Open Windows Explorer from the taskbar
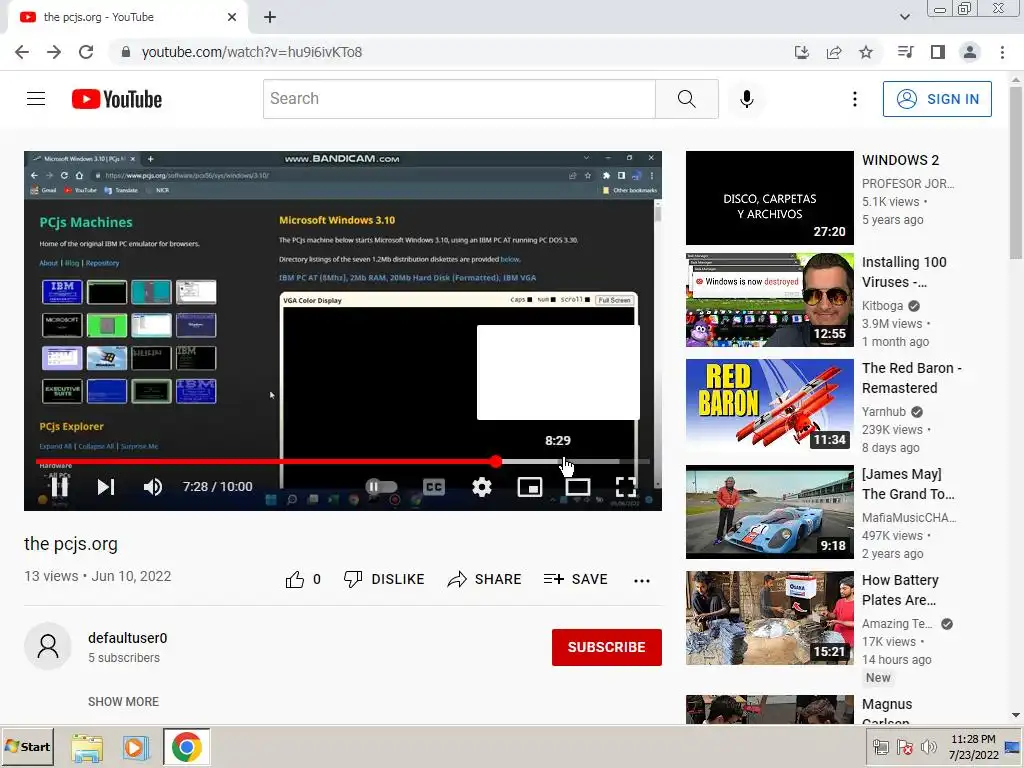The height and width of the screenshot is (768, 1024). tap(87, 747)
